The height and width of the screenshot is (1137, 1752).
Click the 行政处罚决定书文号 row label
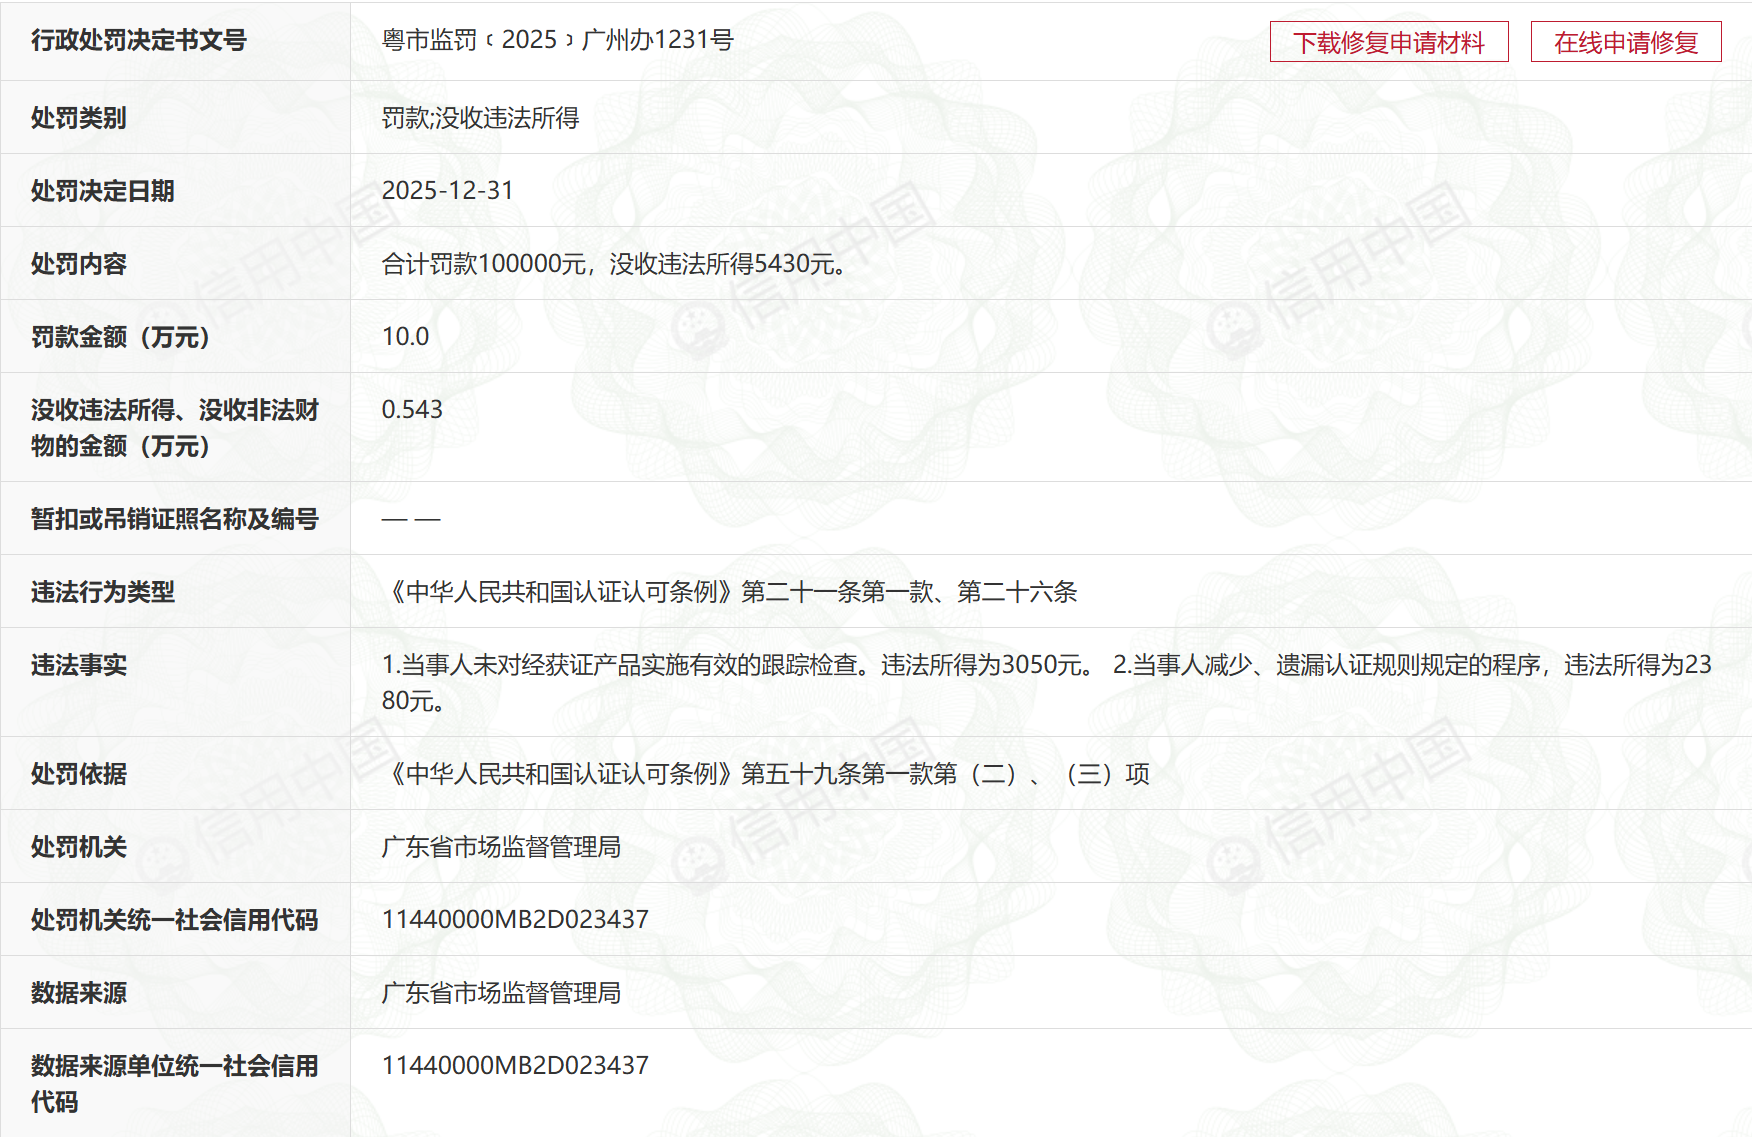point(138,40)
